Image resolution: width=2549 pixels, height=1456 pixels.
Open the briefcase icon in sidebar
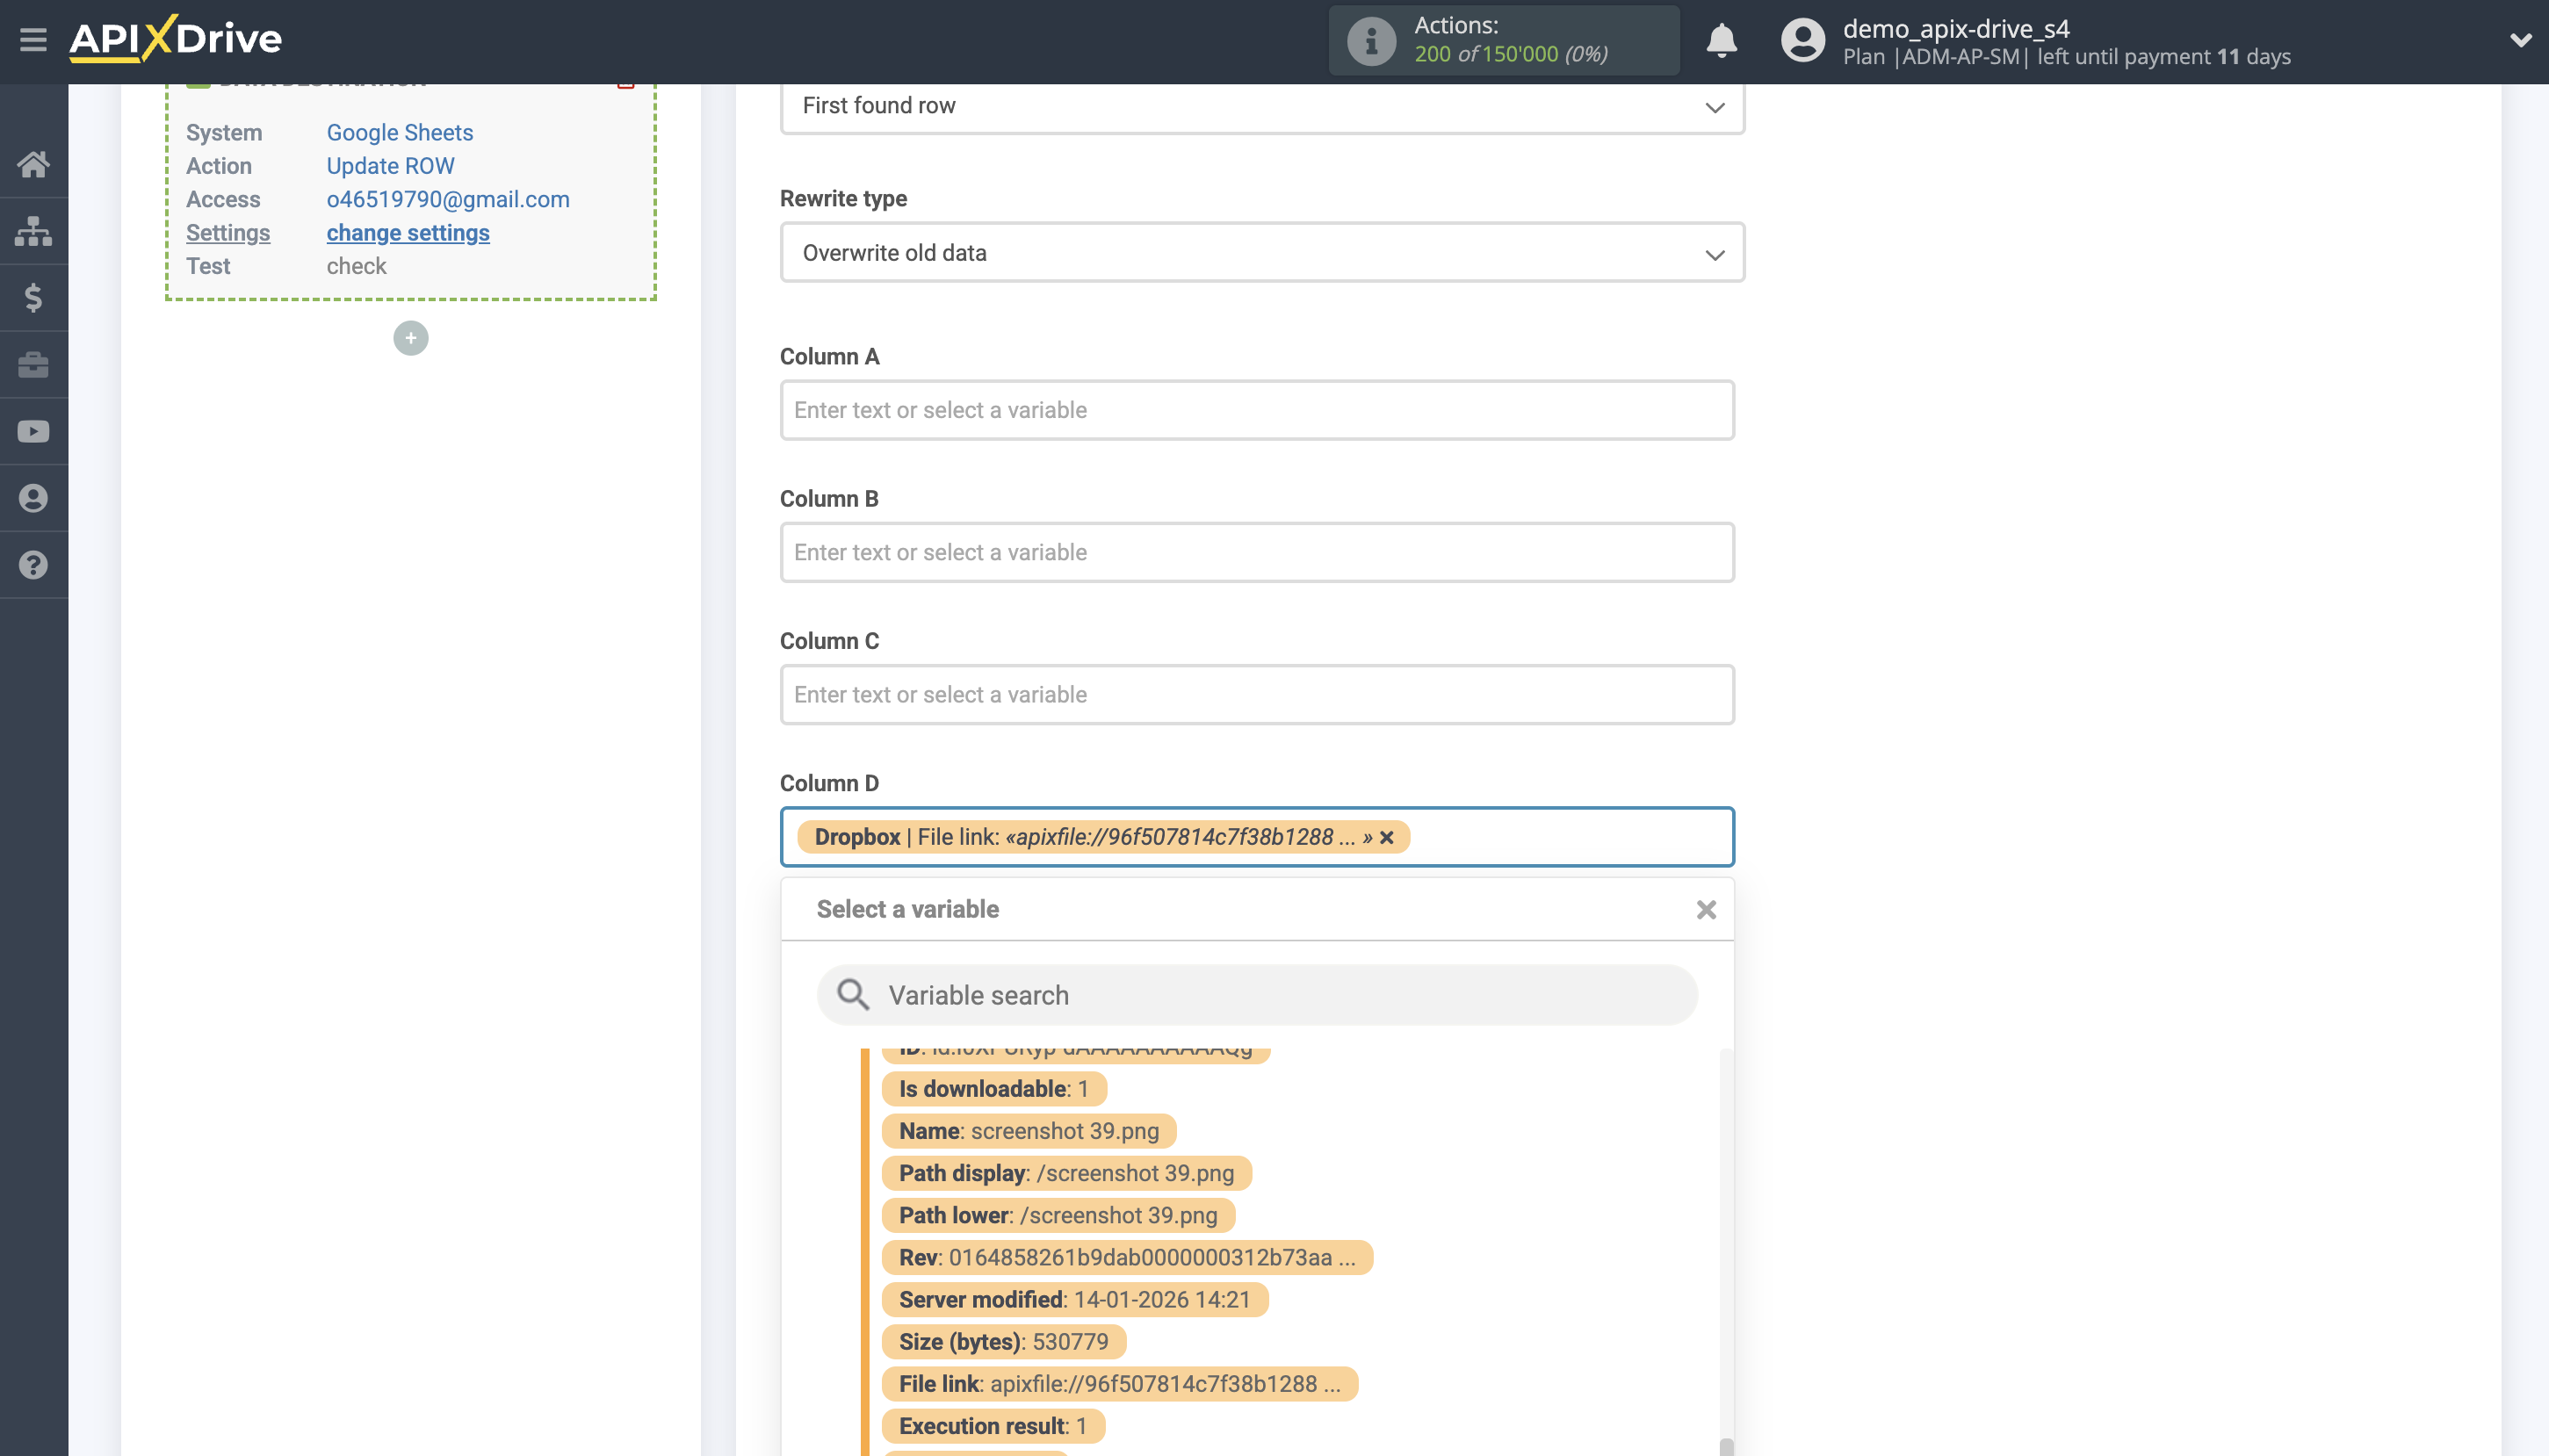click(33, 364)
